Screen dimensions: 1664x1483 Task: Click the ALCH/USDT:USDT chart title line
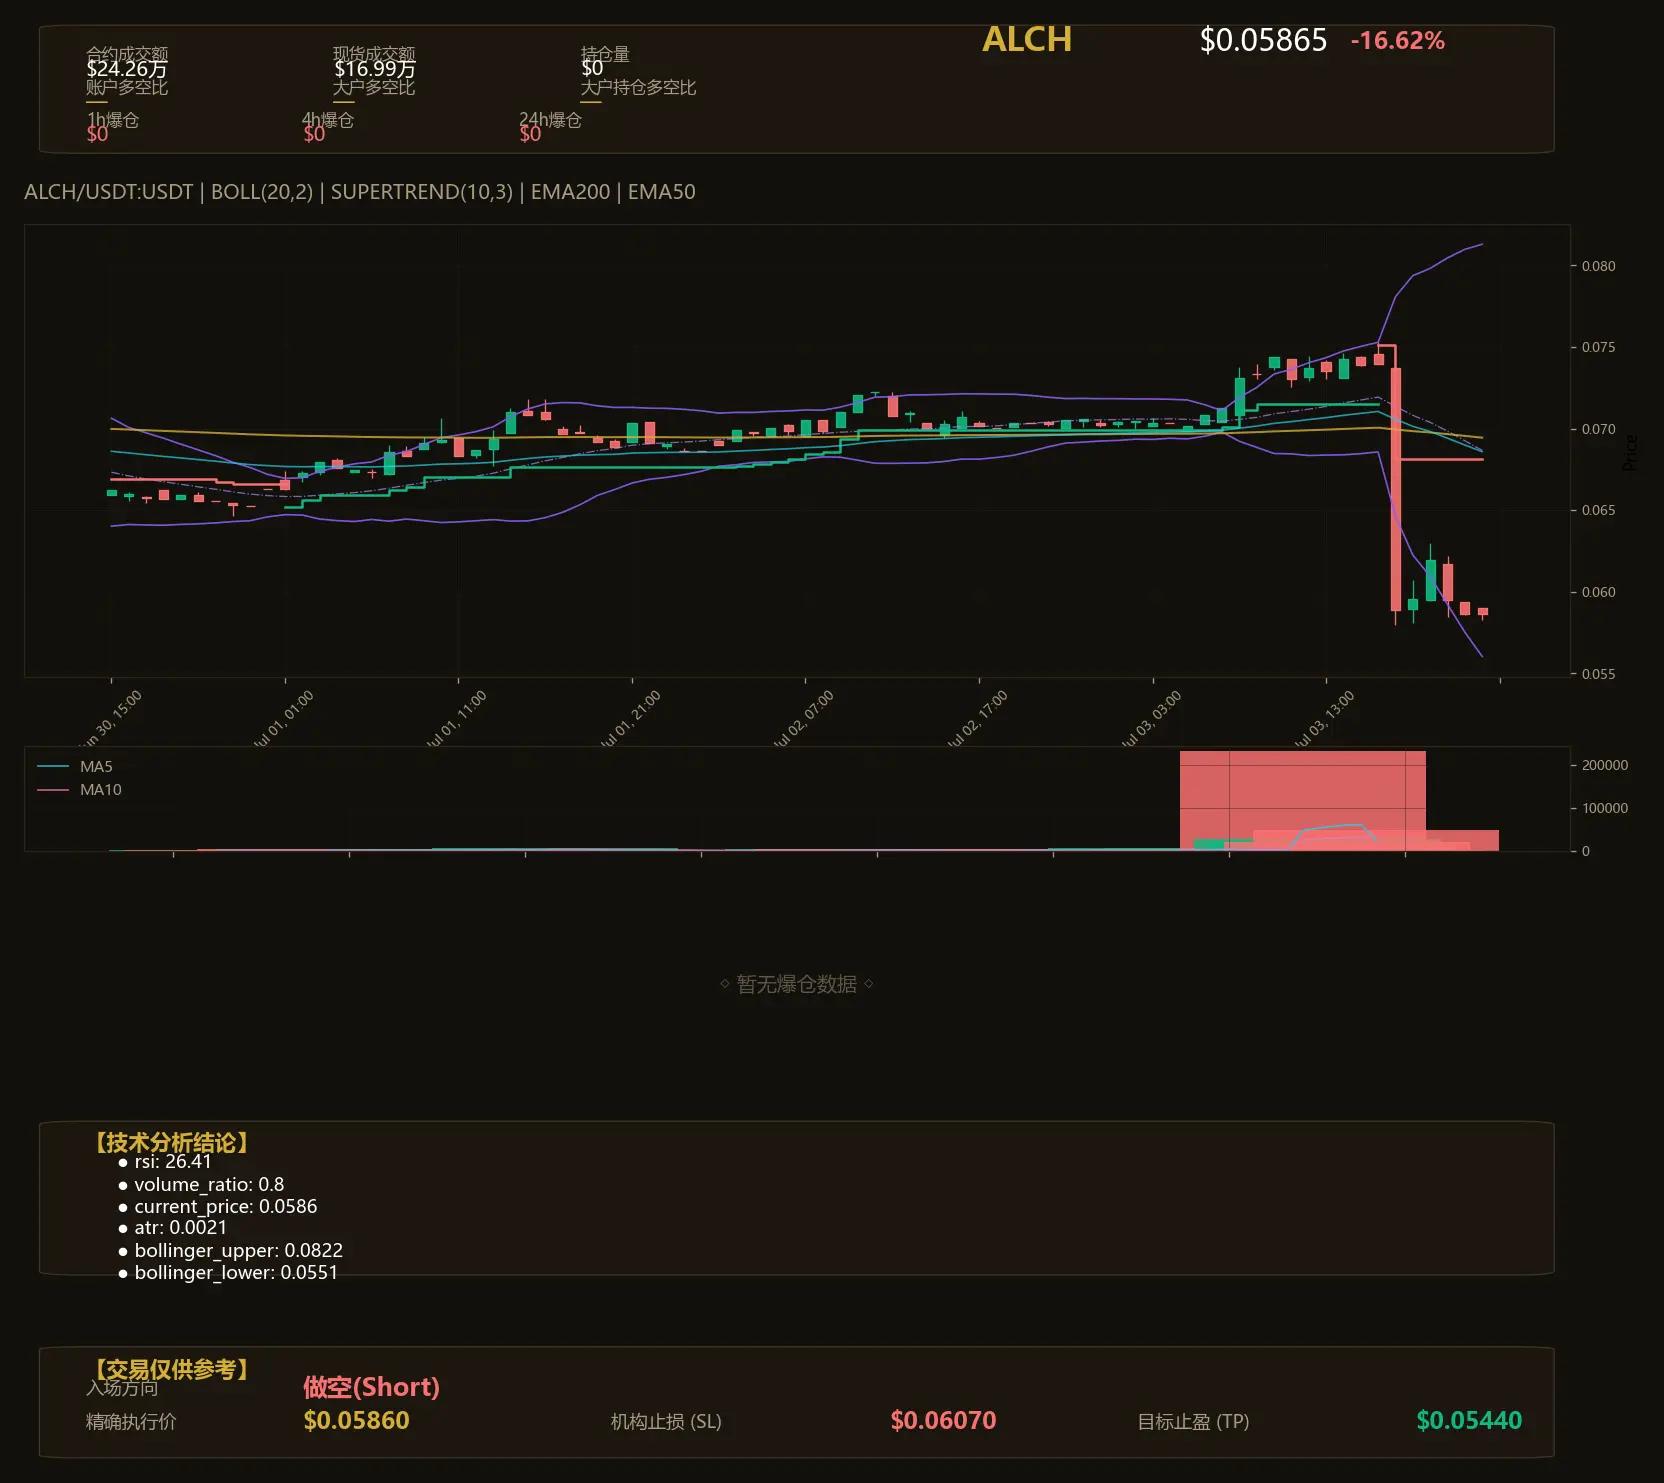360,192
